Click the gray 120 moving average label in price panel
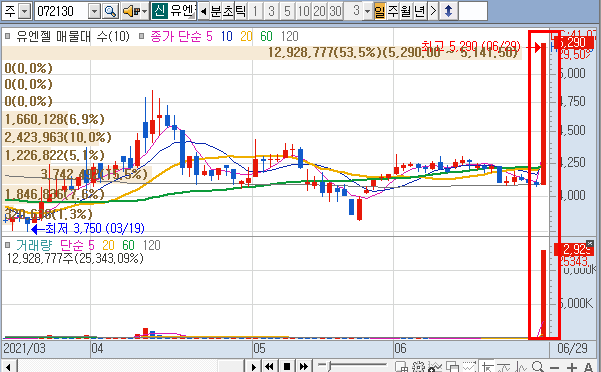 (289, 36)
